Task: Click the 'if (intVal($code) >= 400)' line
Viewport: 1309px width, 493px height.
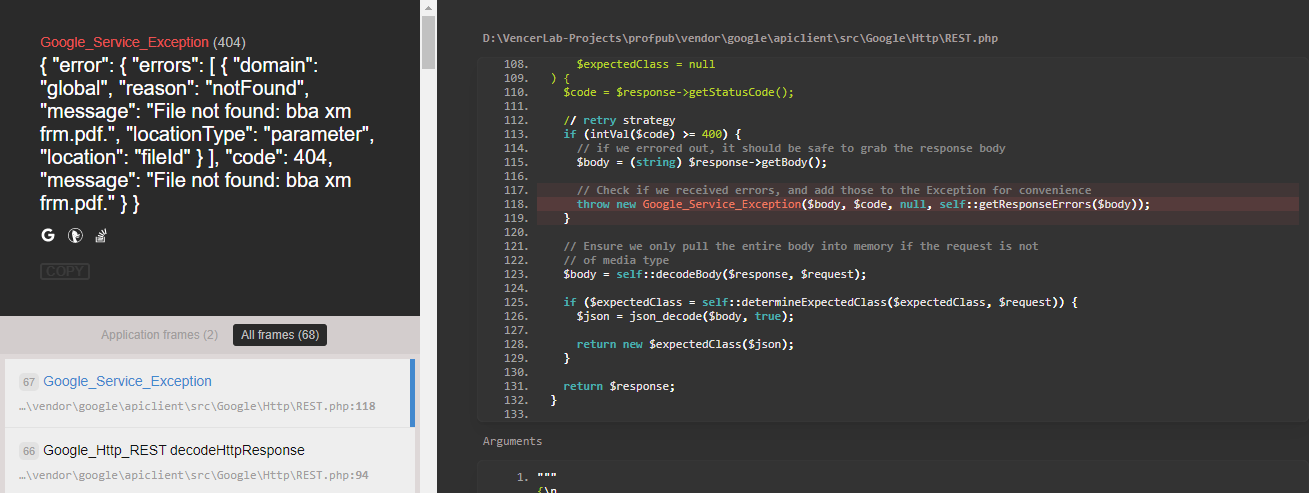Action: [652, 134]
